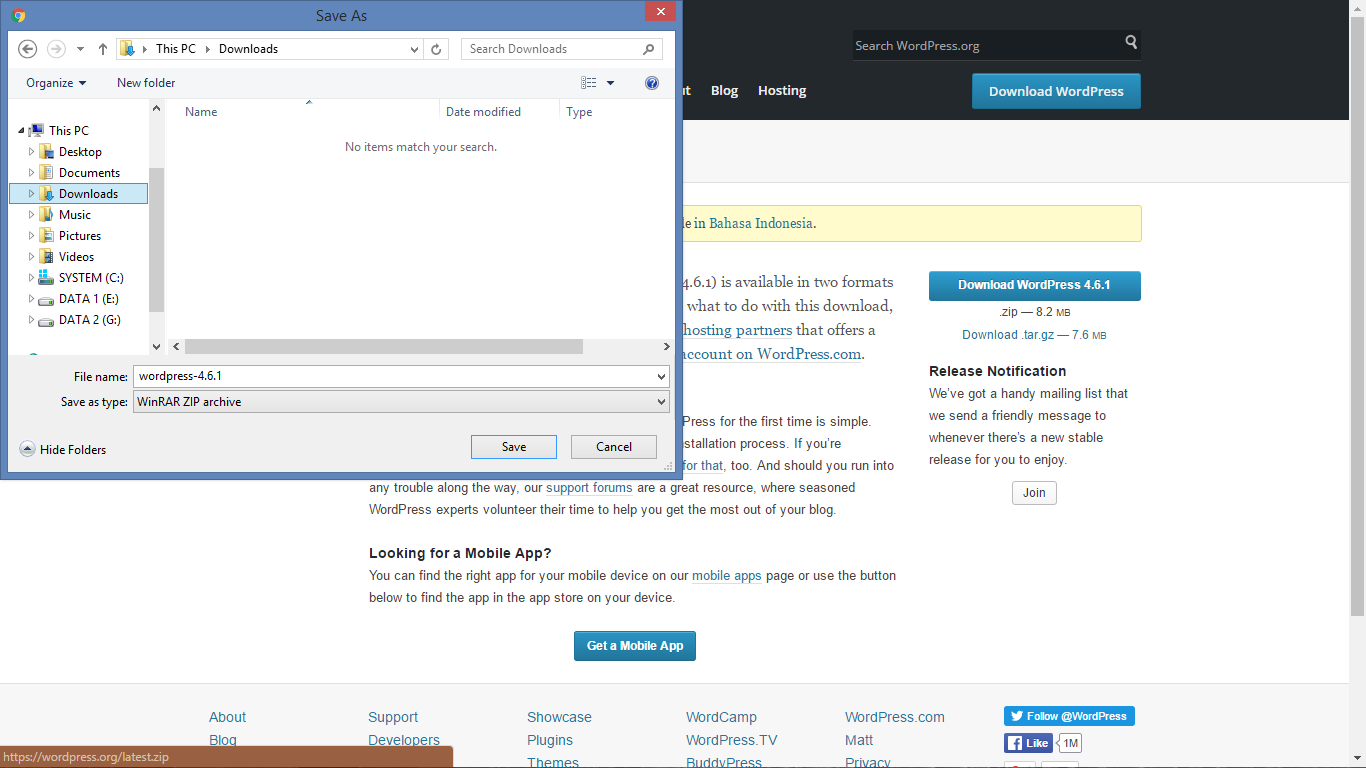Expand the Desktop tree node
1366x768 pixels.
click(31, 152)
